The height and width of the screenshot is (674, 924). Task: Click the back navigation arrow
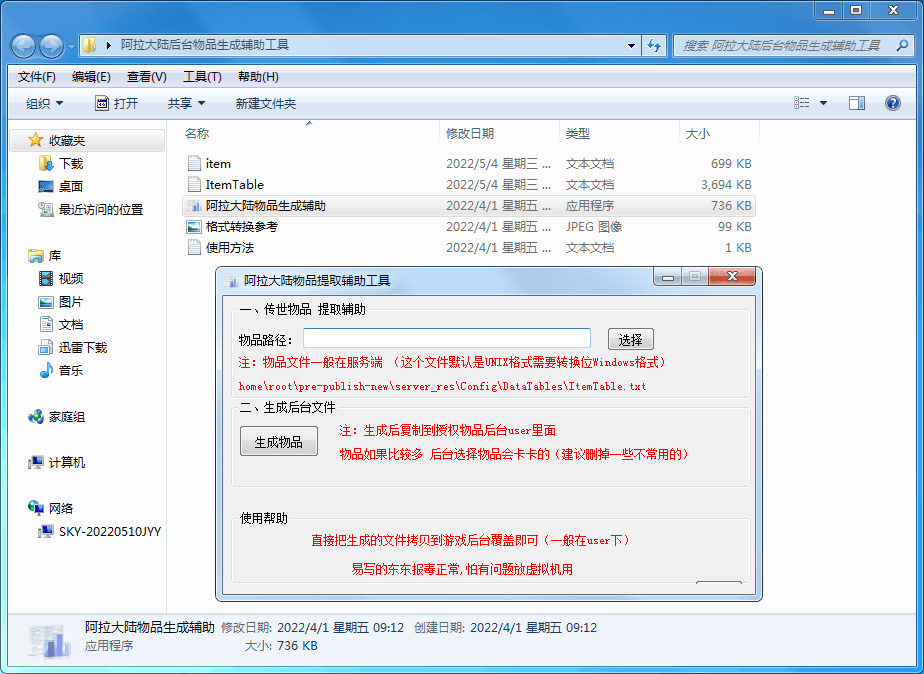(22, 45)
